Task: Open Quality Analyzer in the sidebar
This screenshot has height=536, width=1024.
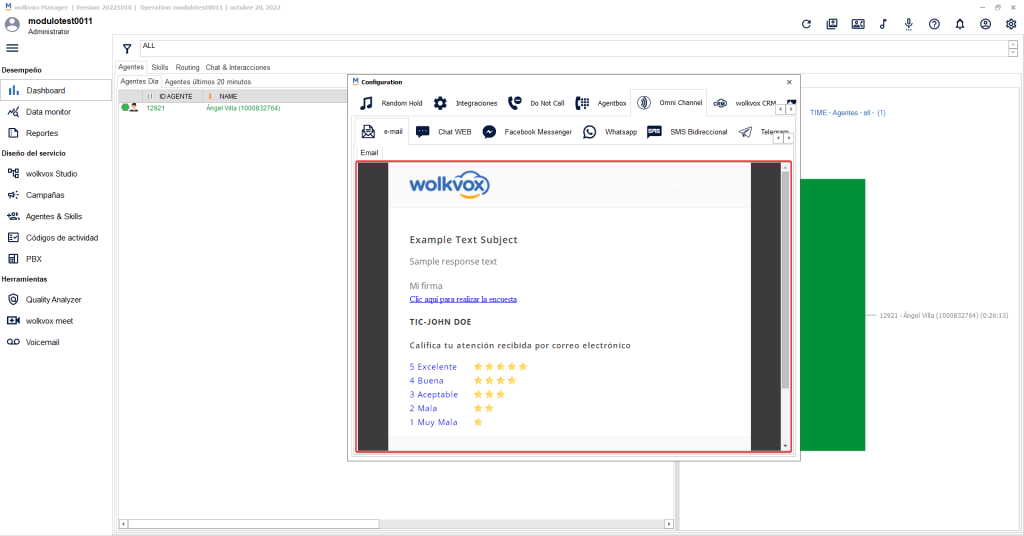Action: pos(56,300)
